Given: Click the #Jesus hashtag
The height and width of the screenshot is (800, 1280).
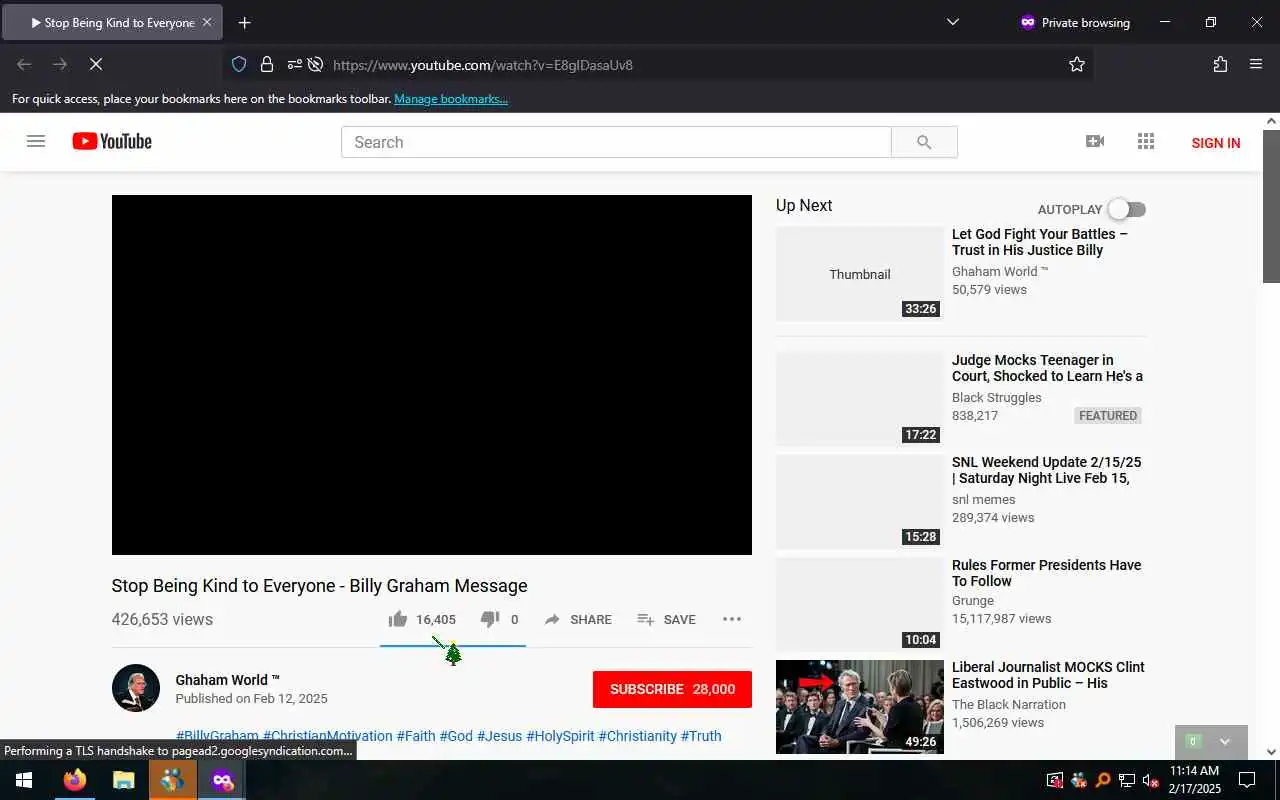Looking at the screenshot, I should pyautogui.click(x=499, y=736).
